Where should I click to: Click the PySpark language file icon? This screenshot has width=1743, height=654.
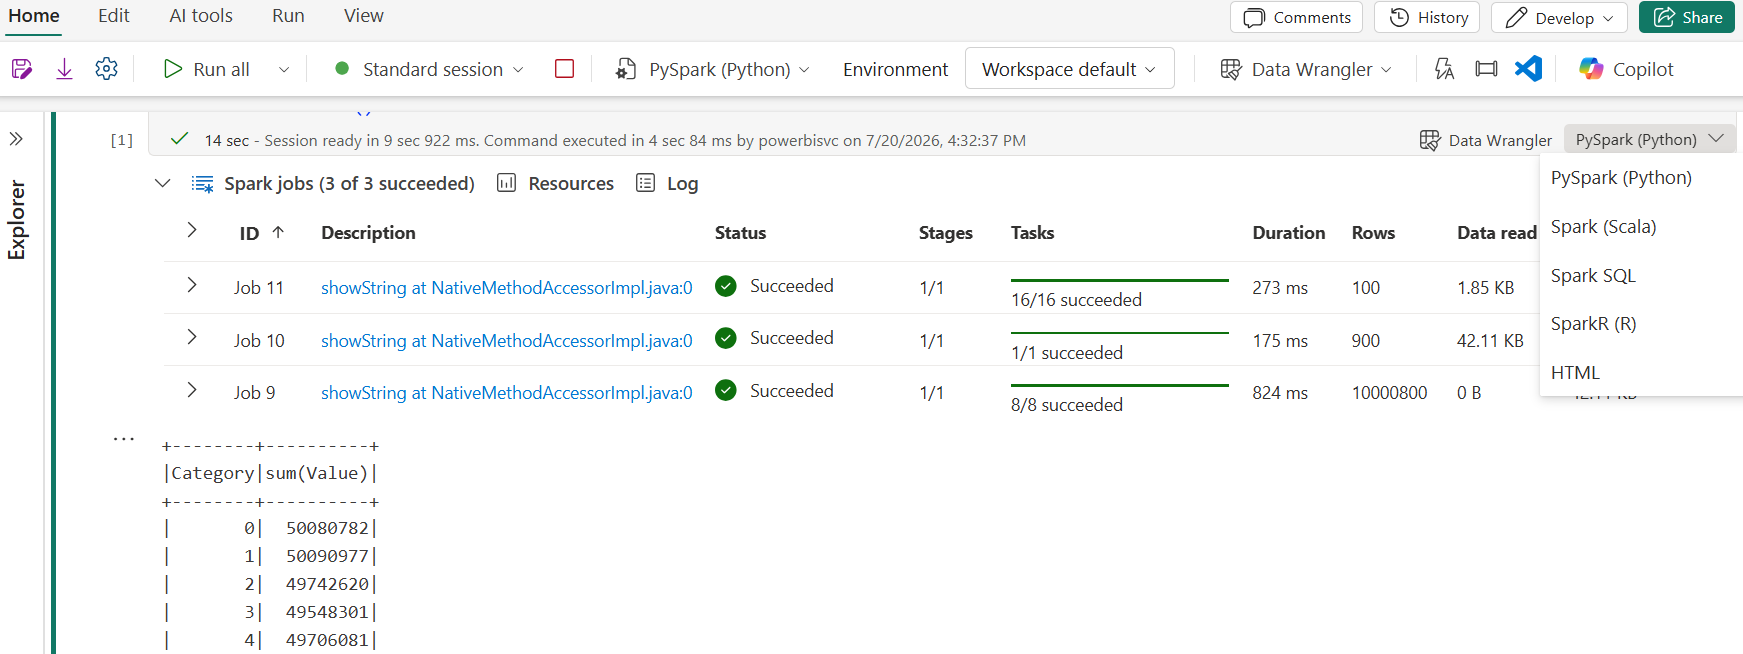[x=626, y=69]
